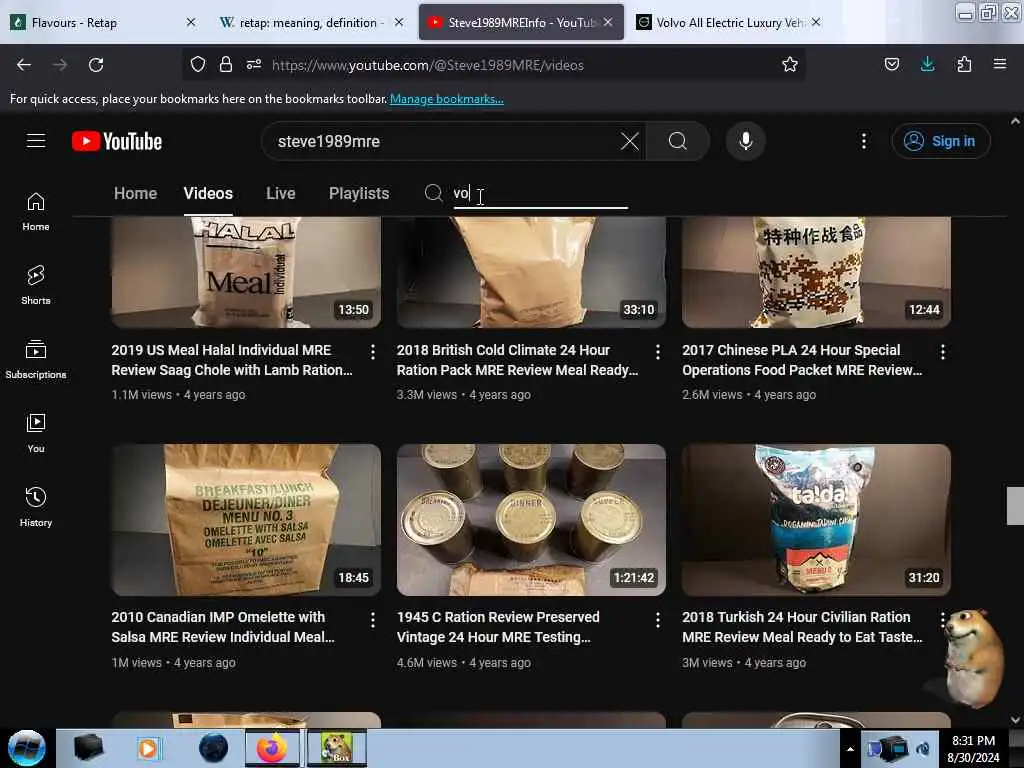Open the You section in sidebar
The height and width of the screenshot is (768, 1024).
click(x=36, y=432)
